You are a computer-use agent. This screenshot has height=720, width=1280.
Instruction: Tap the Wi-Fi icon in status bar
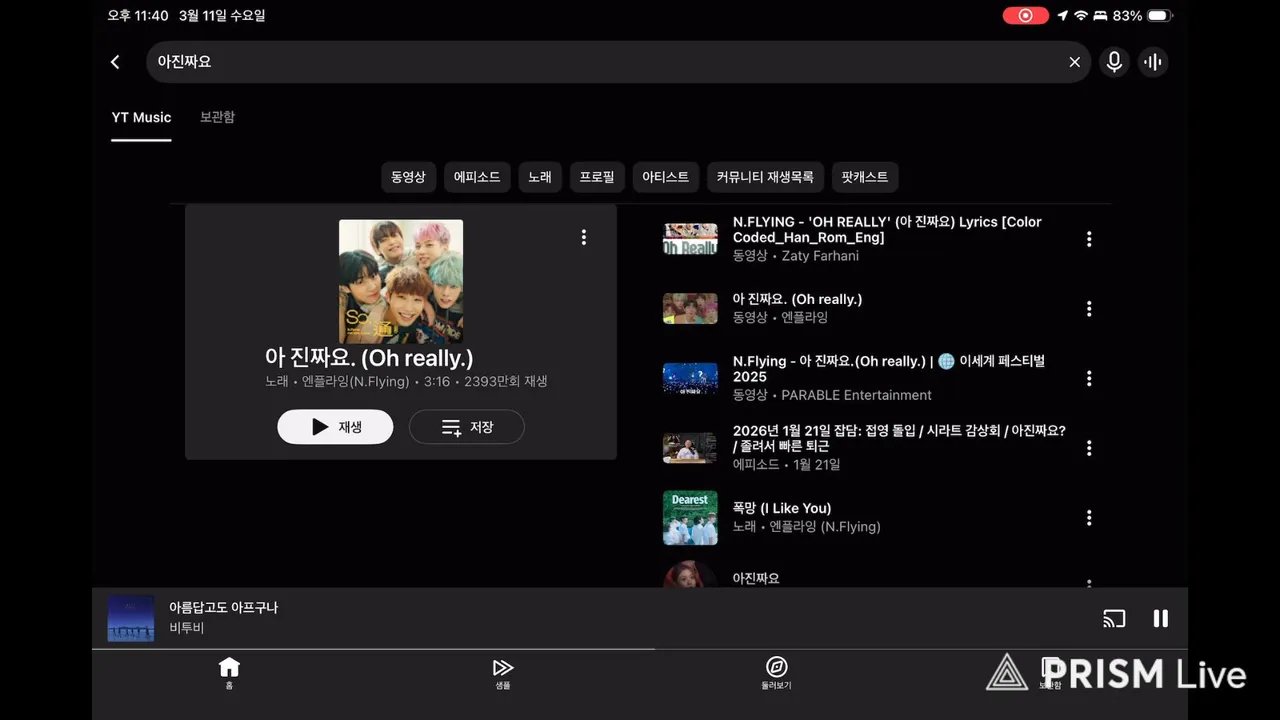tap(1081, 15)
